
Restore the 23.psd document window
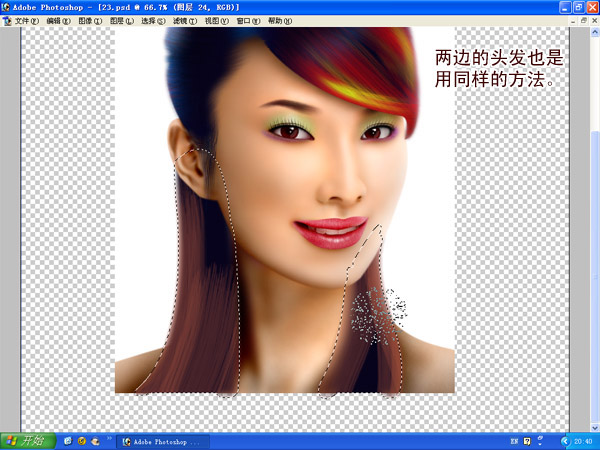click(584, 21)
